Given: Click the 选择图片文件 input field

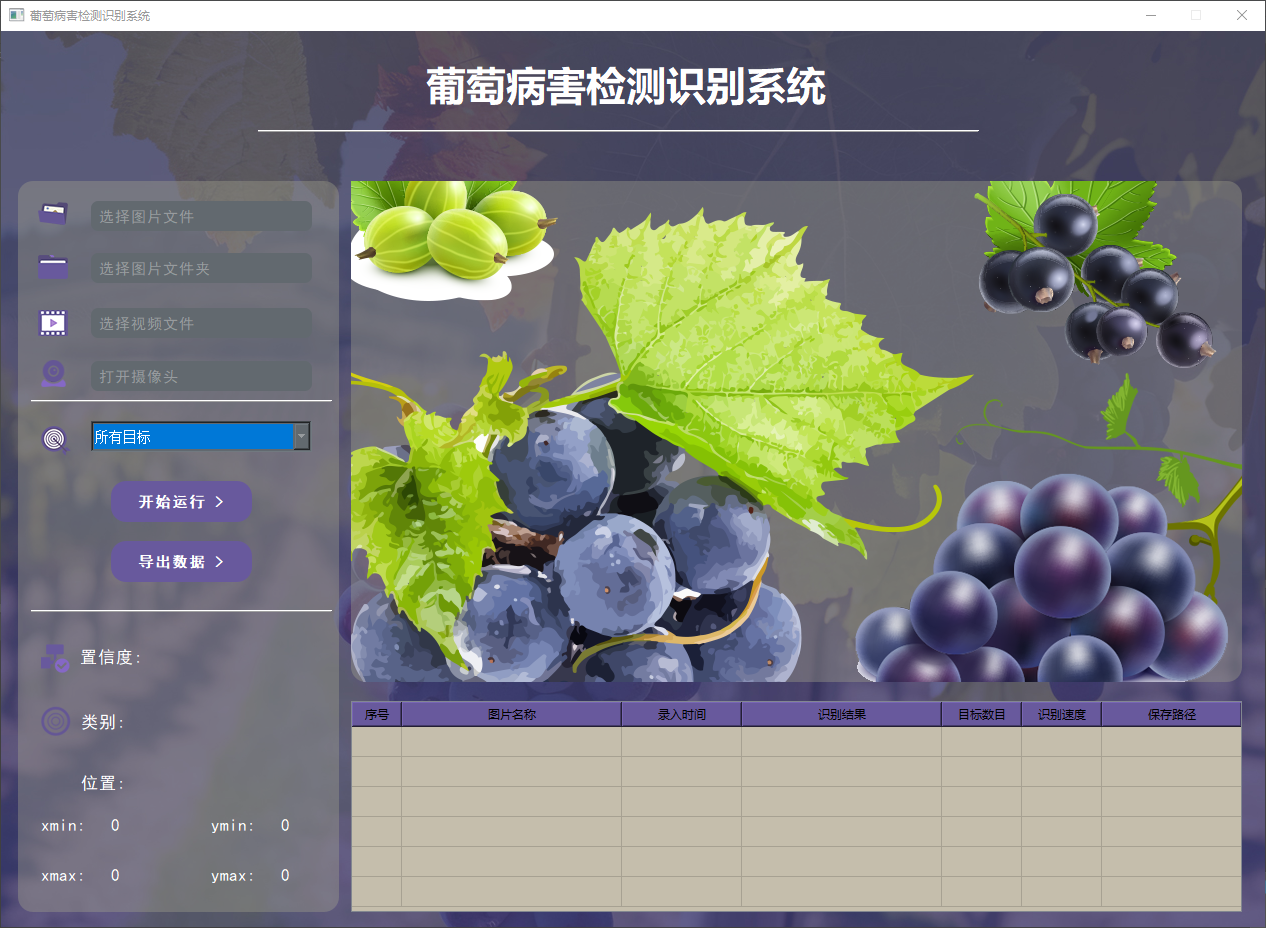Looking at the screenshot, I should click(x=201, y=216).
